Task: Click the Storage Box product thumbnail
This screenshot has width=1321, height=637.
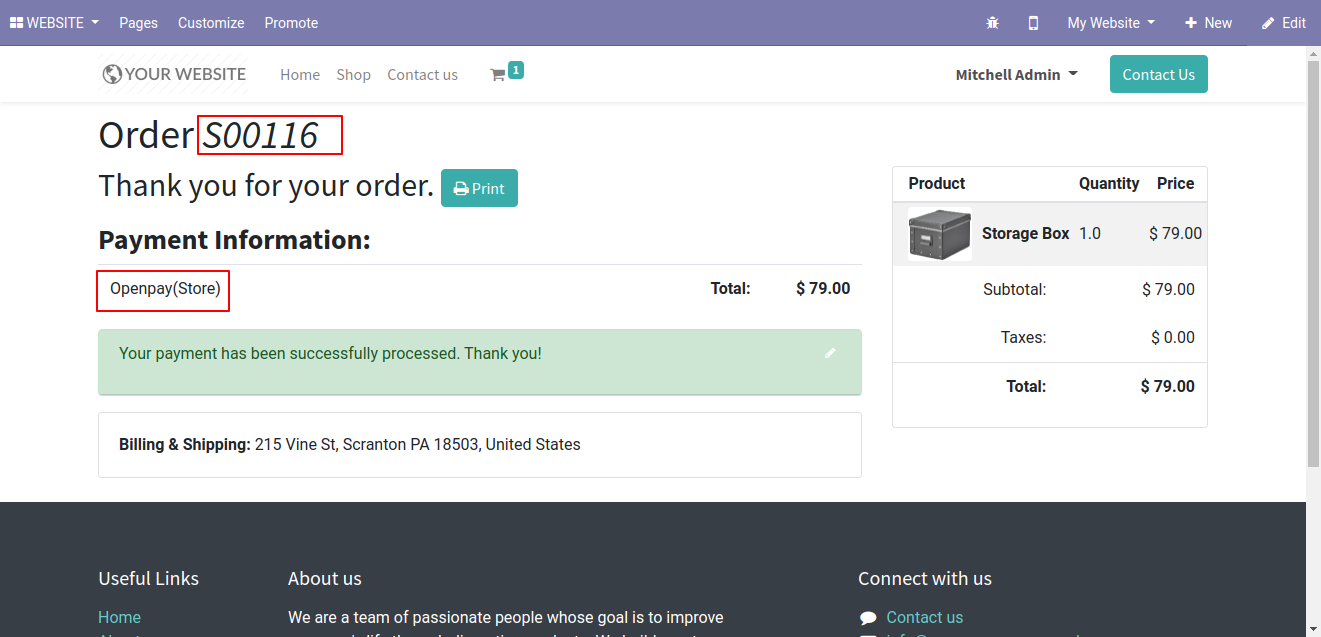Action: point(939,234)
